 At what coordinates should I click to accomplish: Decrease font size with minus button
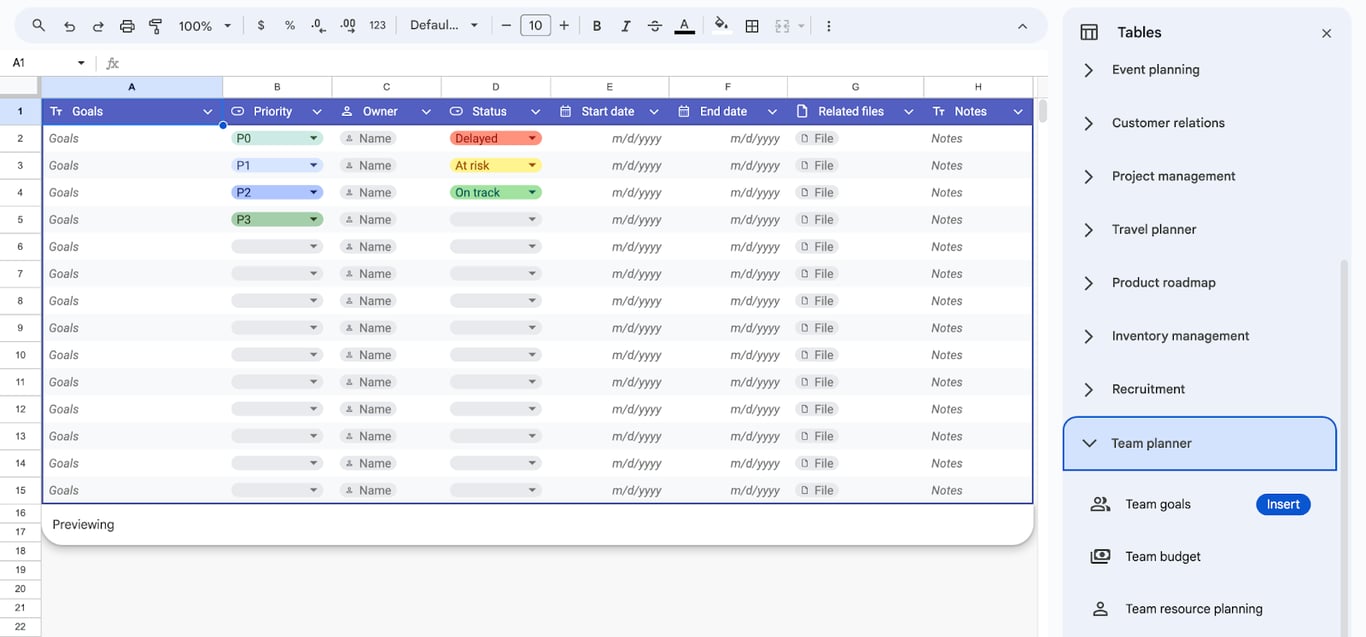pyautogui.click(x=506, y=26)
